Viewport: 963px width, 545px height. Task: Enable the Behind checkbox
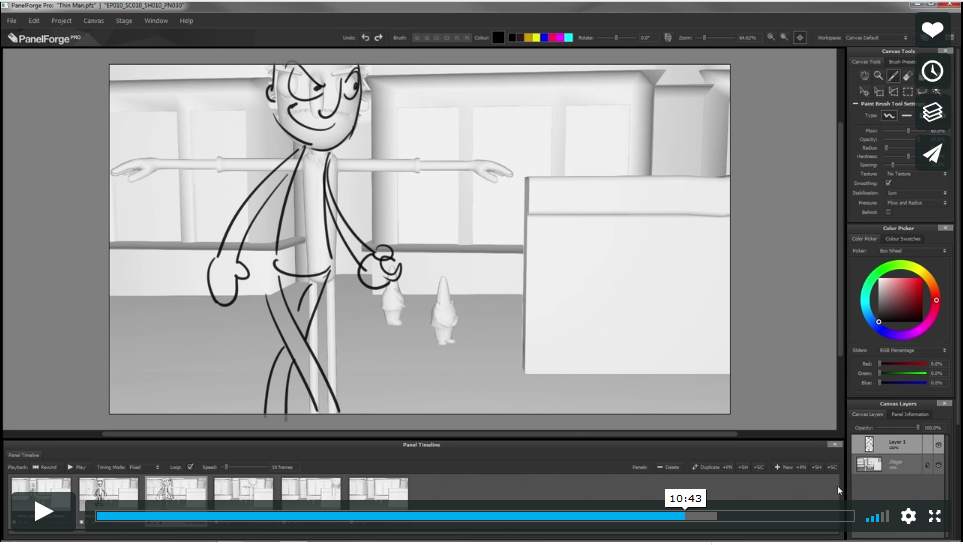pyautogui.click(x=888, y=212)
